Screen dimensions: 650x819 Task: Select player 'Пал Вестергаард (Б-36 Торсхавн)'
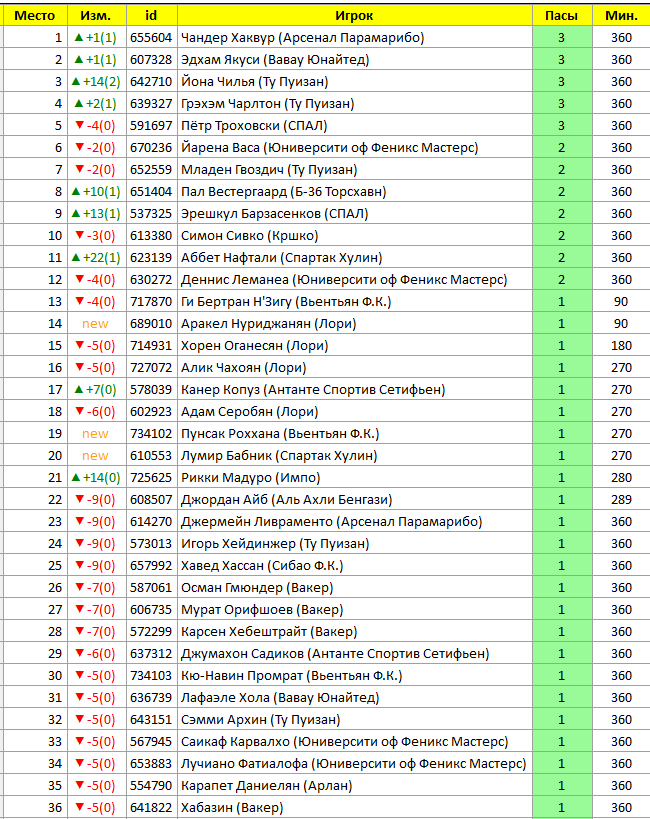pos(284,192)
